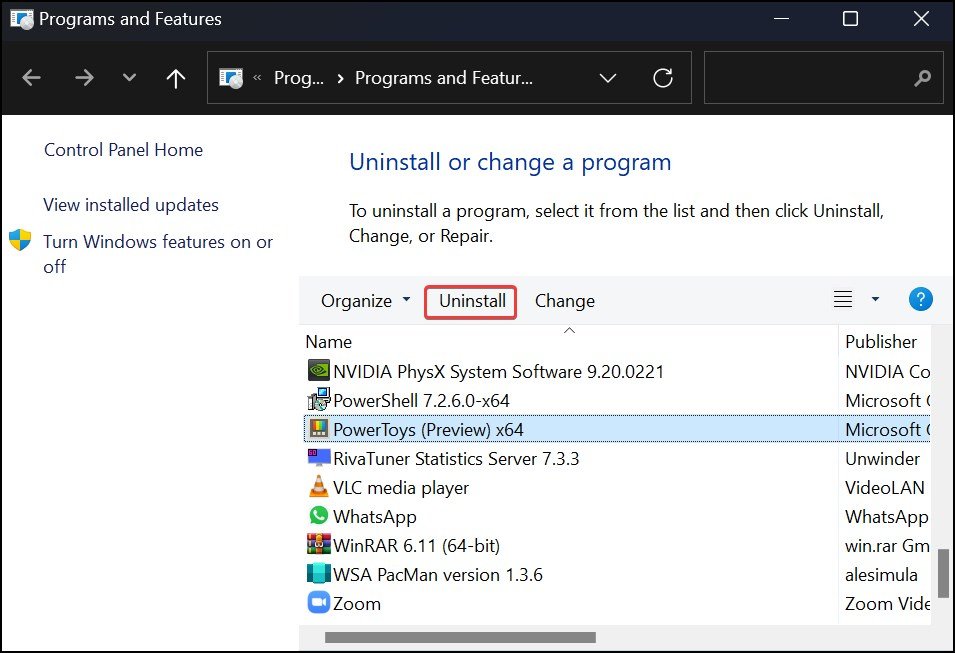Click the Up arrow navigation icon
This screenshot has height=653, width=955.
click(x=176, y=78)
